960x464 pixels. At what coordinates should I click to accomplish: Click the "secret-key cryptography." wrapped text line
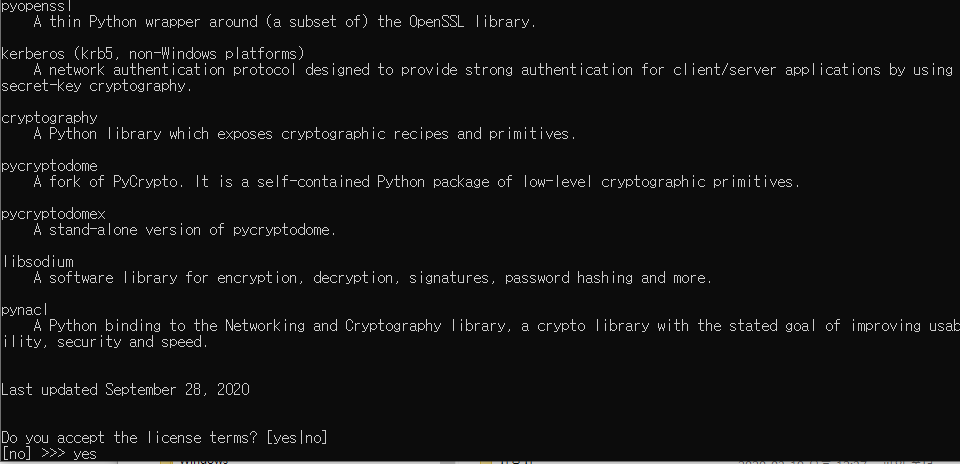pos(96,86)
